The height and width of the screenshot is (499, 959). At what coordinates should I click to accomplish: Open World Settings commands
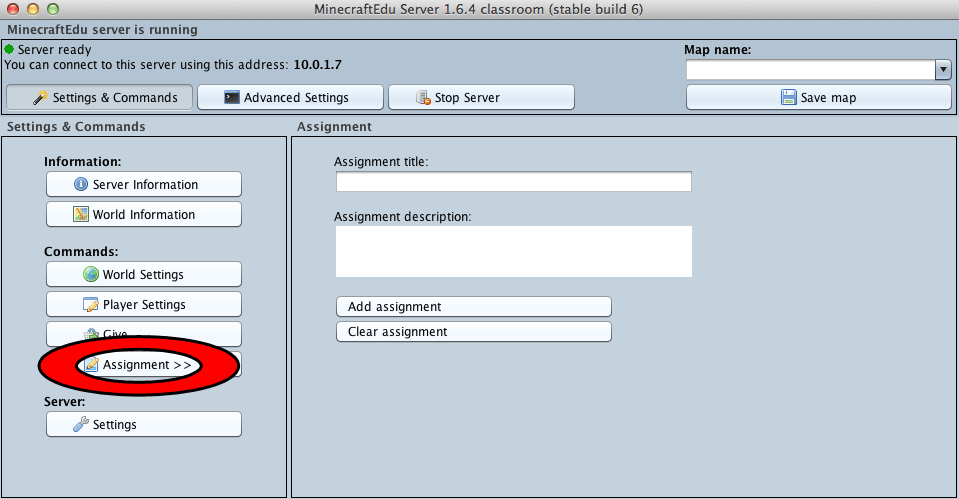(x=144, y=274)
